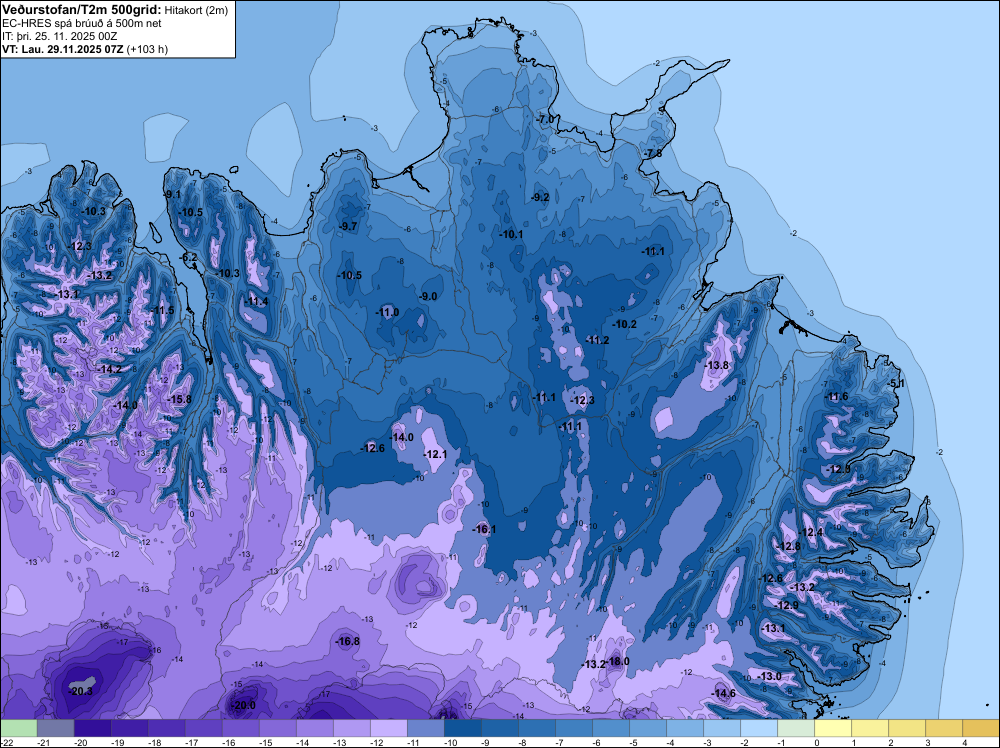Click the -12.1 temperature label
Viewport: 1000px width, 748px height.
click(436, 454)
